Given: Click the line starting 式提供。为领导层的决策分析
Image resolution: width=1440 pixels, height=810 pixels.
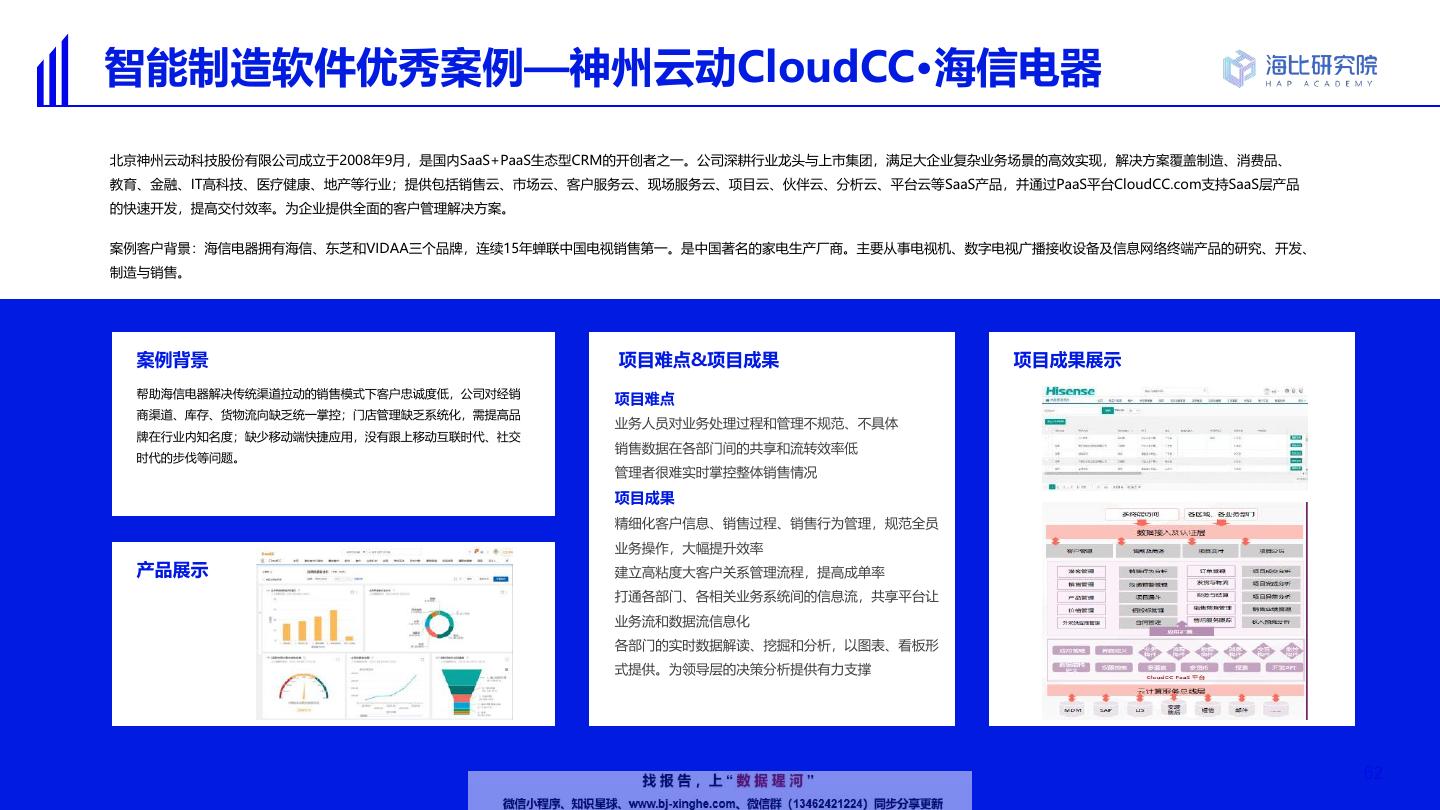Looking at the screenshot, I should (x=742, y=669).
